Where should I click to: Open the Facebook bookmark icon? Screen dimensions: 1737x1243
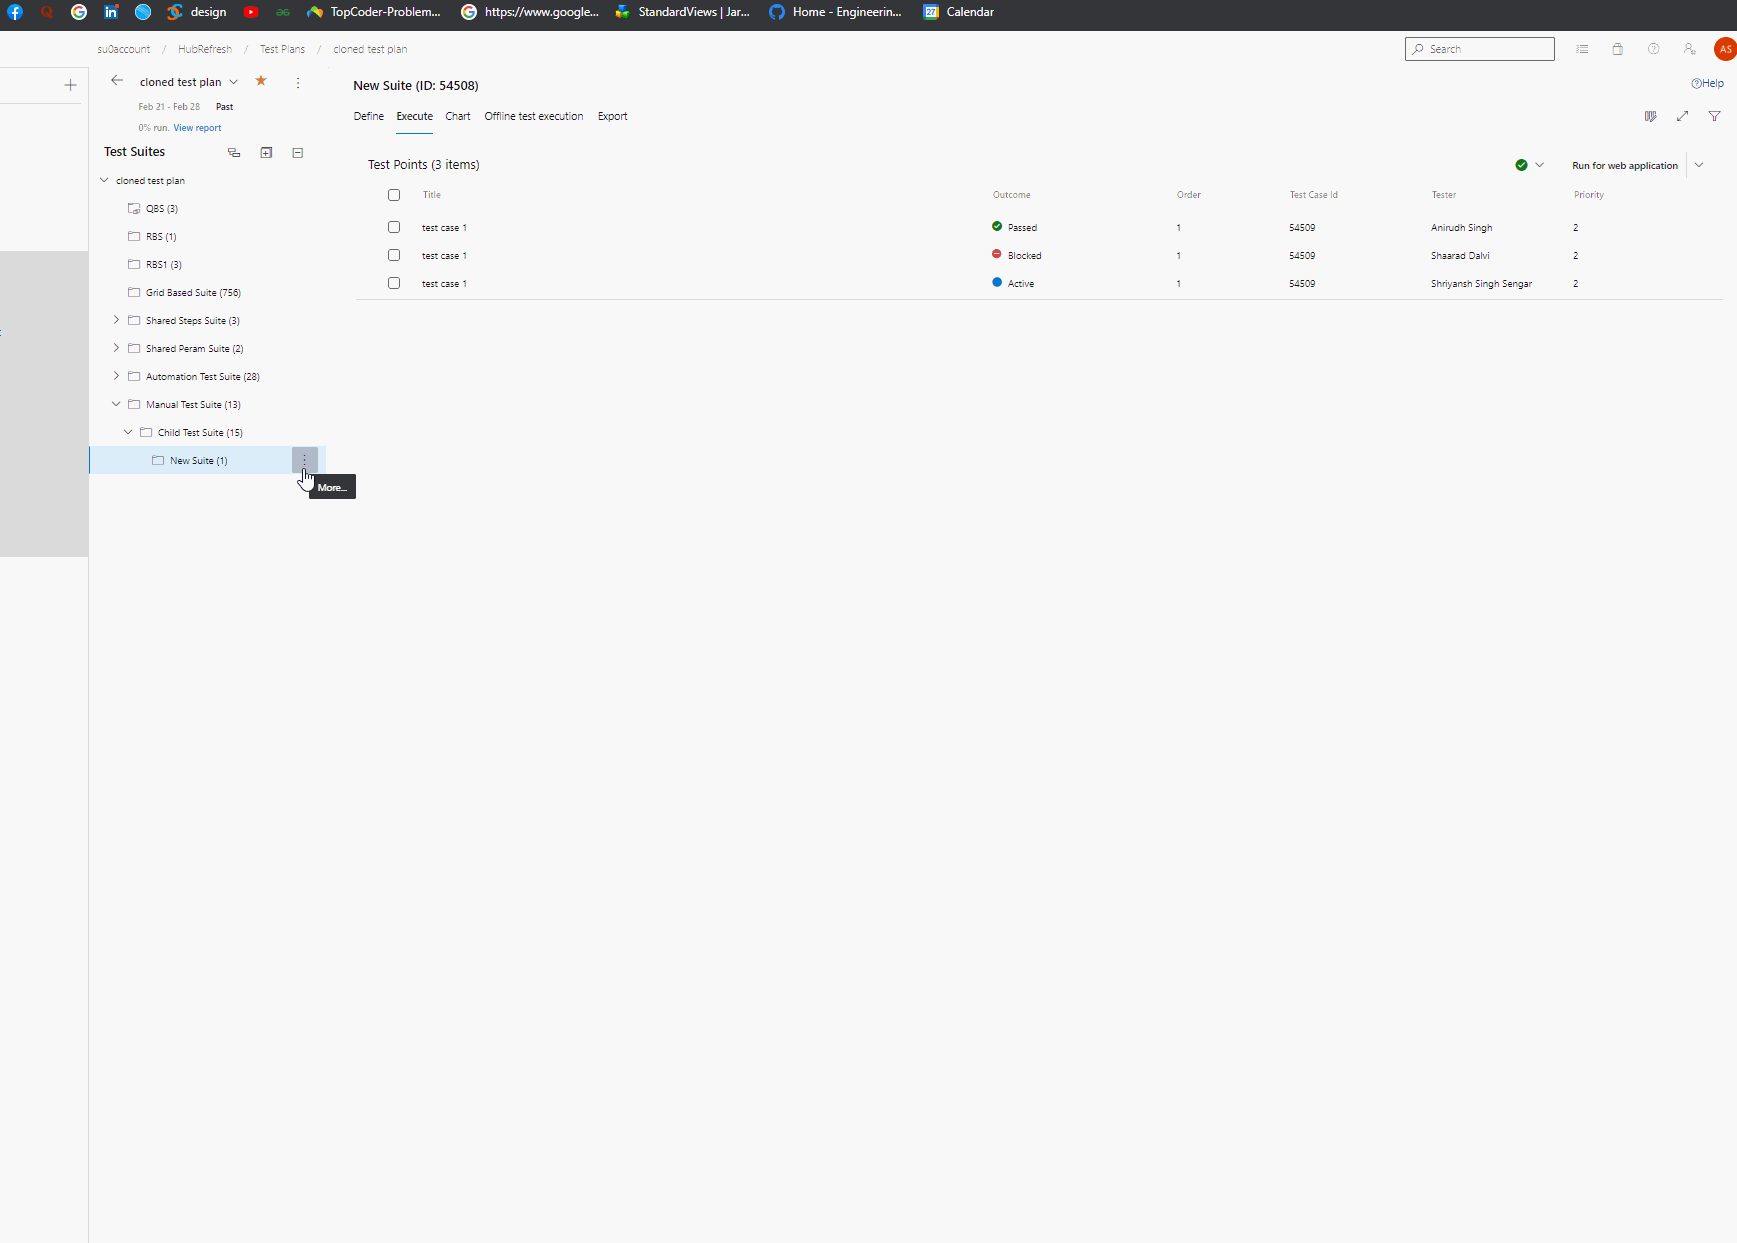[15, 12]
